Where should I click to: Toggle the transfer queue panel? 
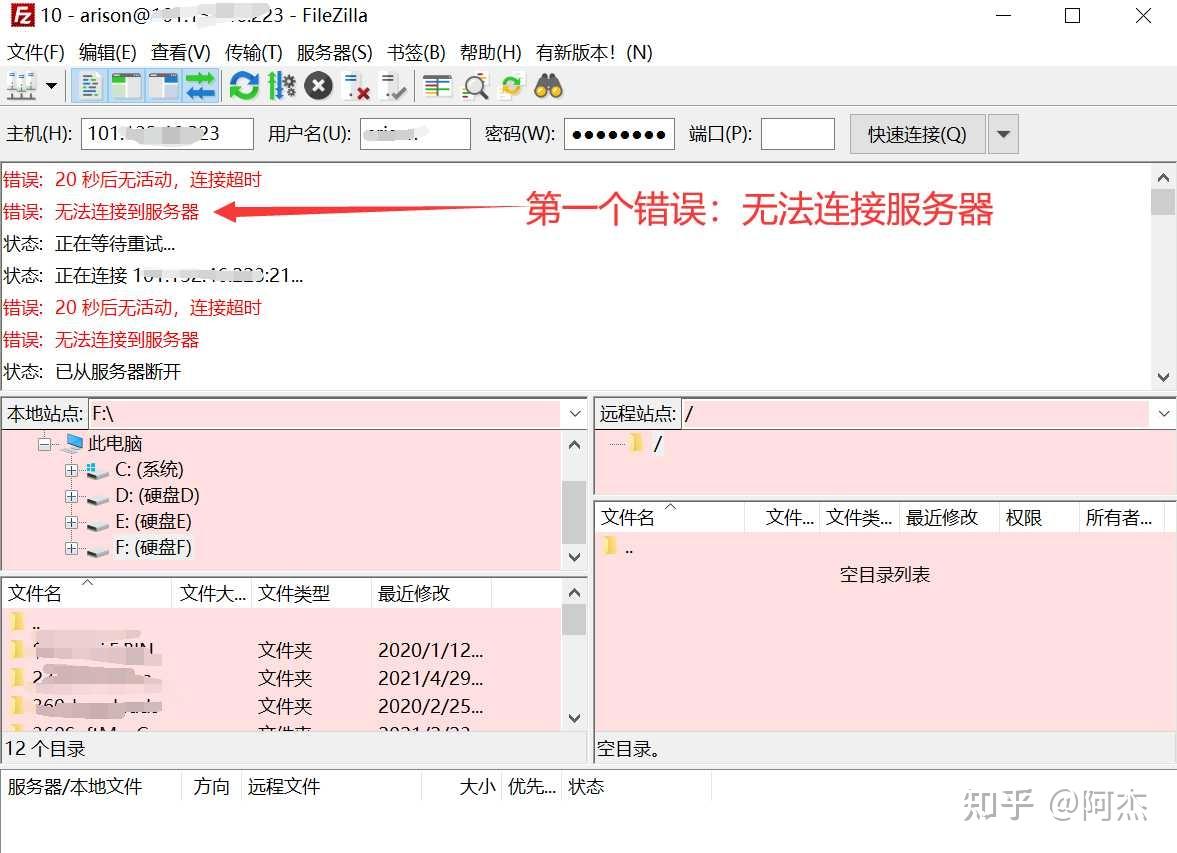pyautogui.click(x=199, y=86)
